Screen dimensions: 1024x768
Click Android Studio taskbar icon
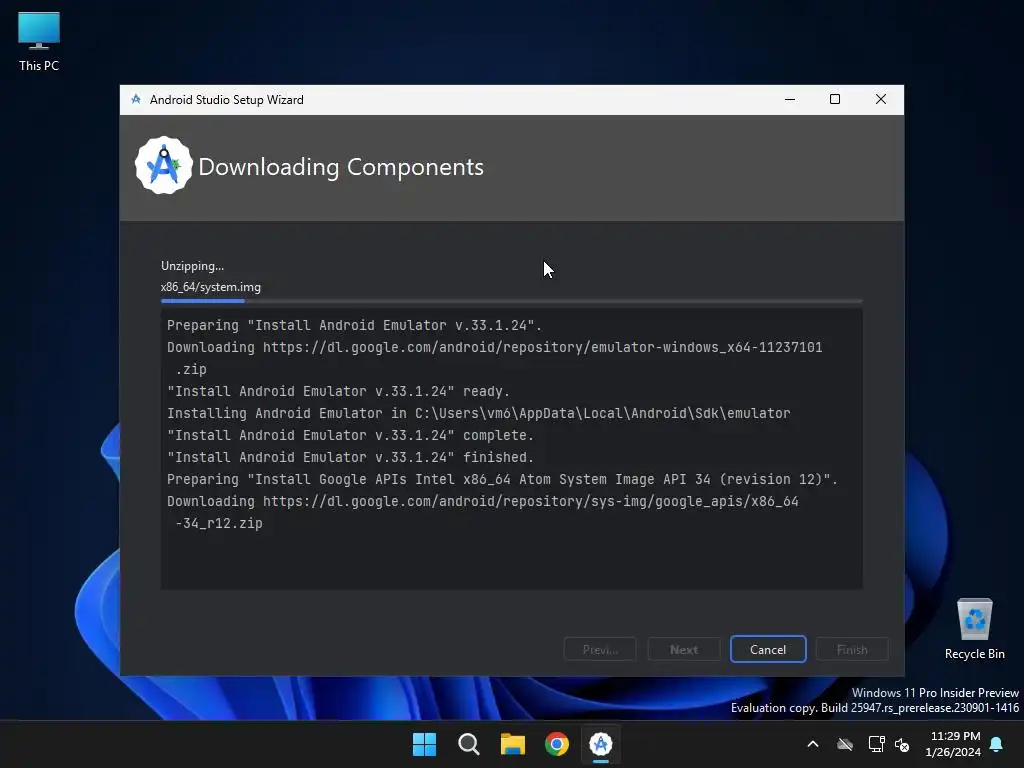tap(601, 744)
